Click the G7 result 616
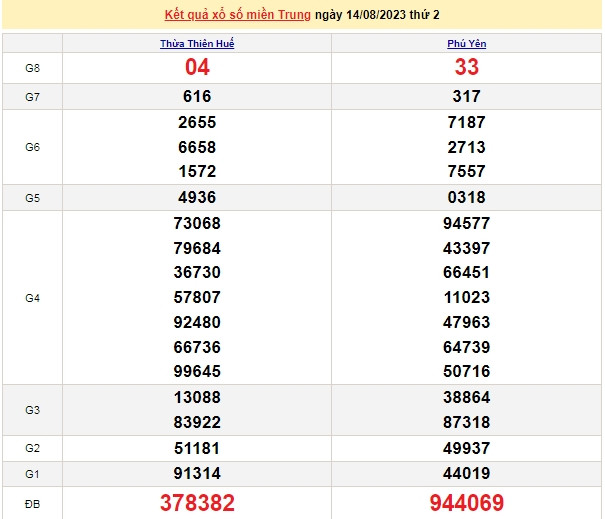 pyautogui.click(x=197, y=97)
